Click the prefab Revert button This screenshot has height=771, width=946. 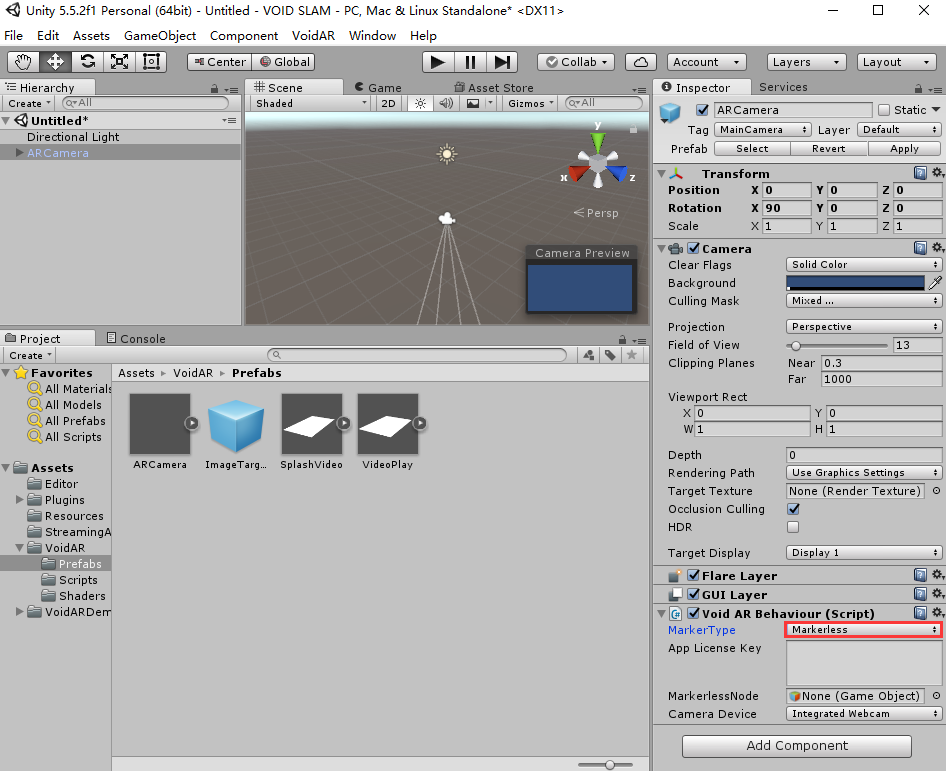[828, 148]
